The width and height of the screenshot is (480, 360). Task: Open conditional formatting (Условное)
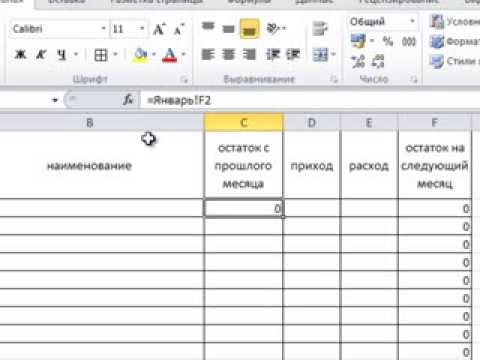[x=455, y=21]
